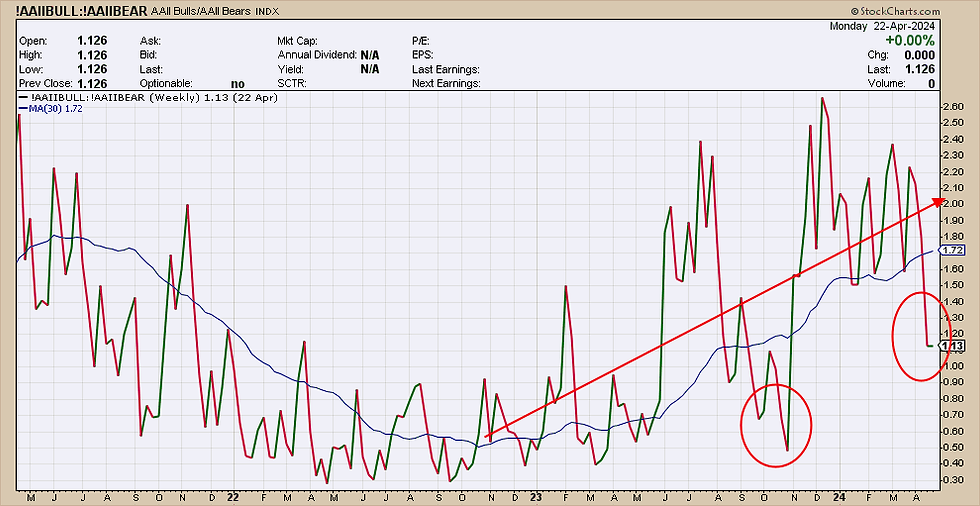
Task: Click the year 23 x-axis label
Action: [x=536, y=497]
